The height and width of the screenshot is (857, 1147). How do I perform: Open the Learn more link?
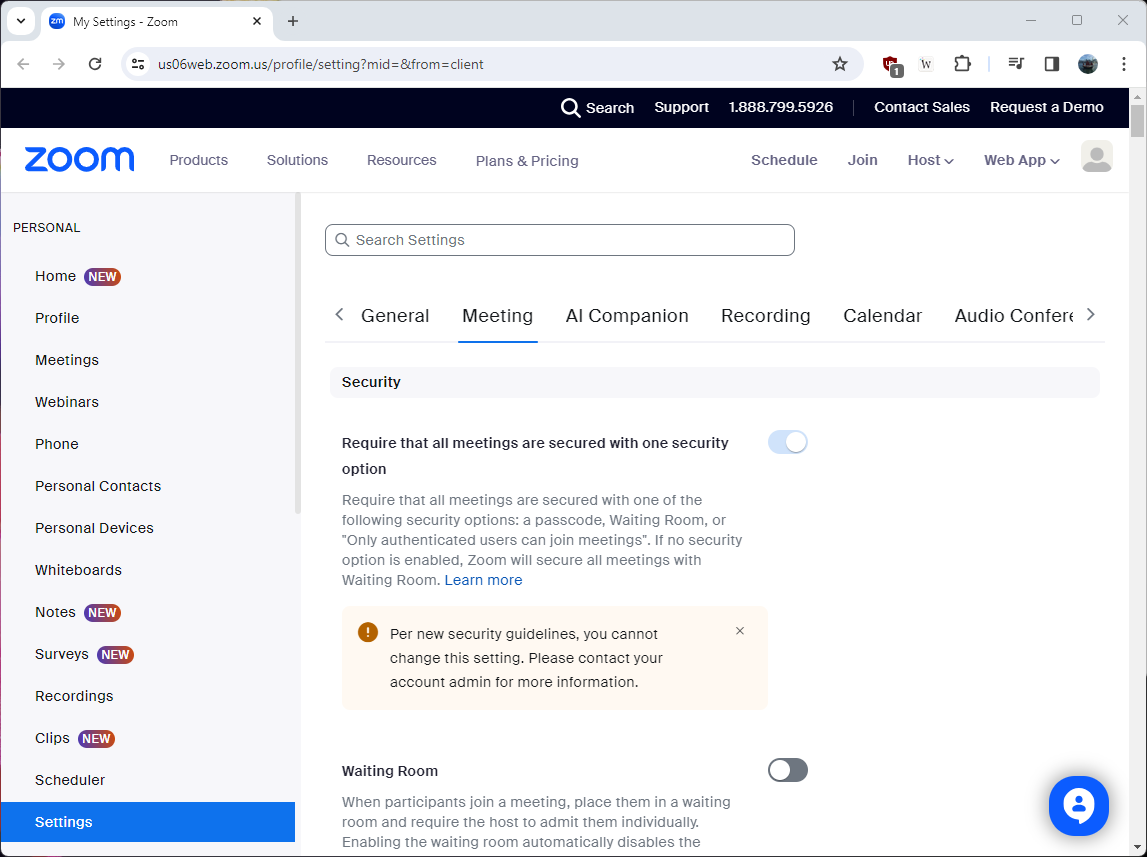(x=483, y=580)
